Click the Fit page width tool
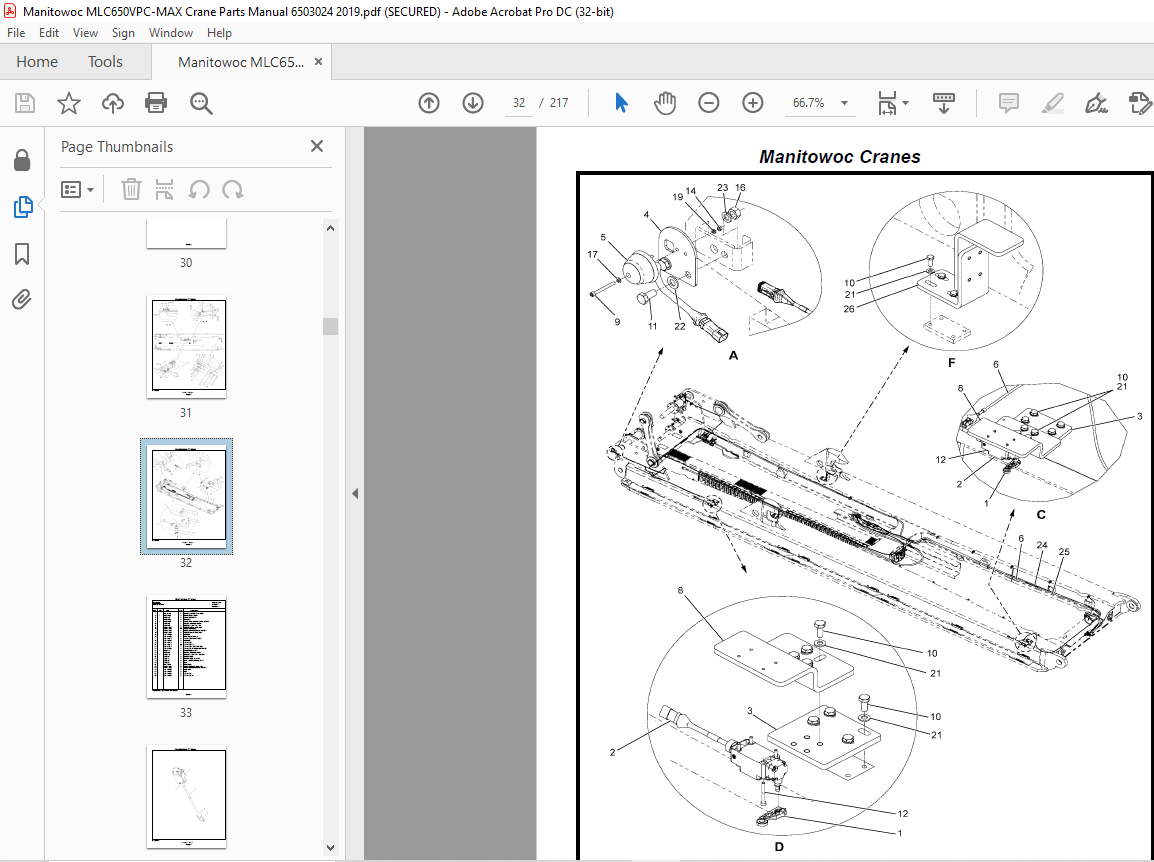This screenshot has width=1154, height=862. 887,103
